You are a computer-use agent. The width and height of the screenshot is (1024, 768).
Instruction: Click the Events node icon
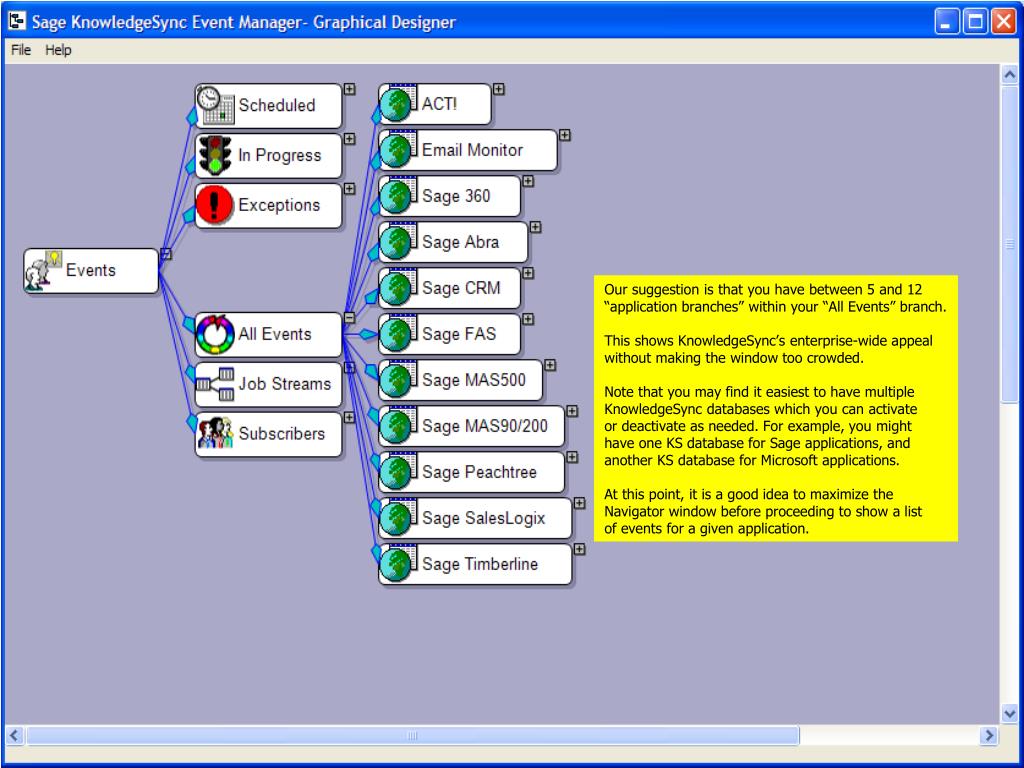[43, 270]
